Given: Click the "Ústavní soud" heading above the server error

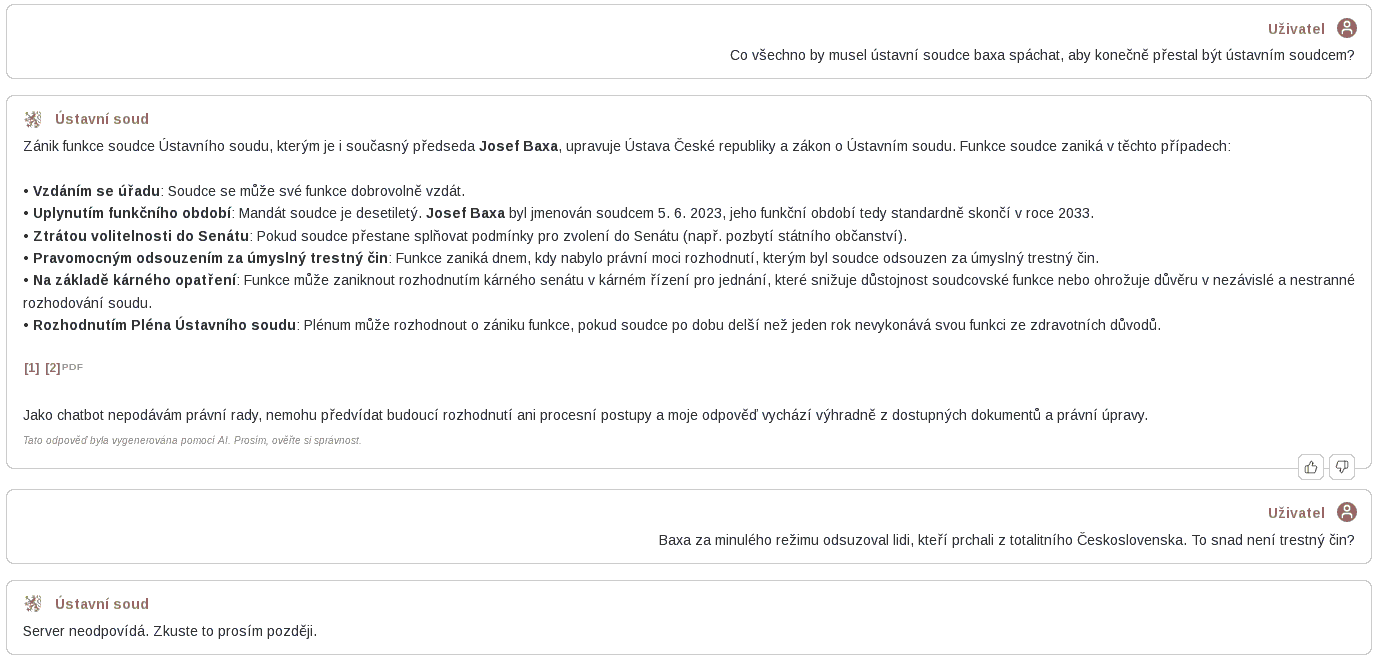Looking at the screenshot, I should 102,604.
